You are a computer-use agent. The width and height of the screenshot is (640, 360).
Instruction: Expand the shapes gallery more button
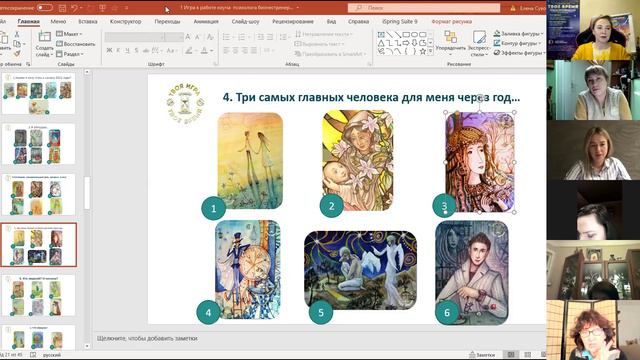430,51
